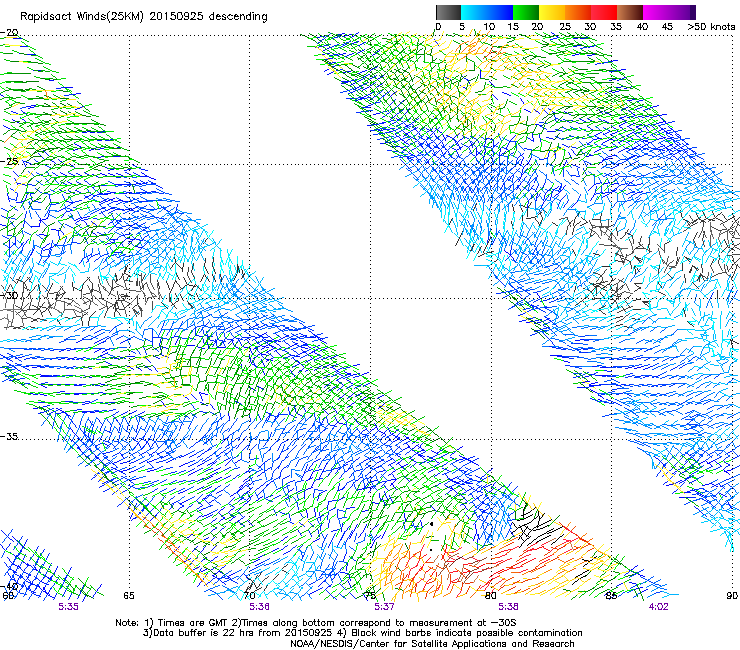Screen dimensions: 740x650
Task: Click the orange 25-30 knots legend segment
Action: coord(578,12)
